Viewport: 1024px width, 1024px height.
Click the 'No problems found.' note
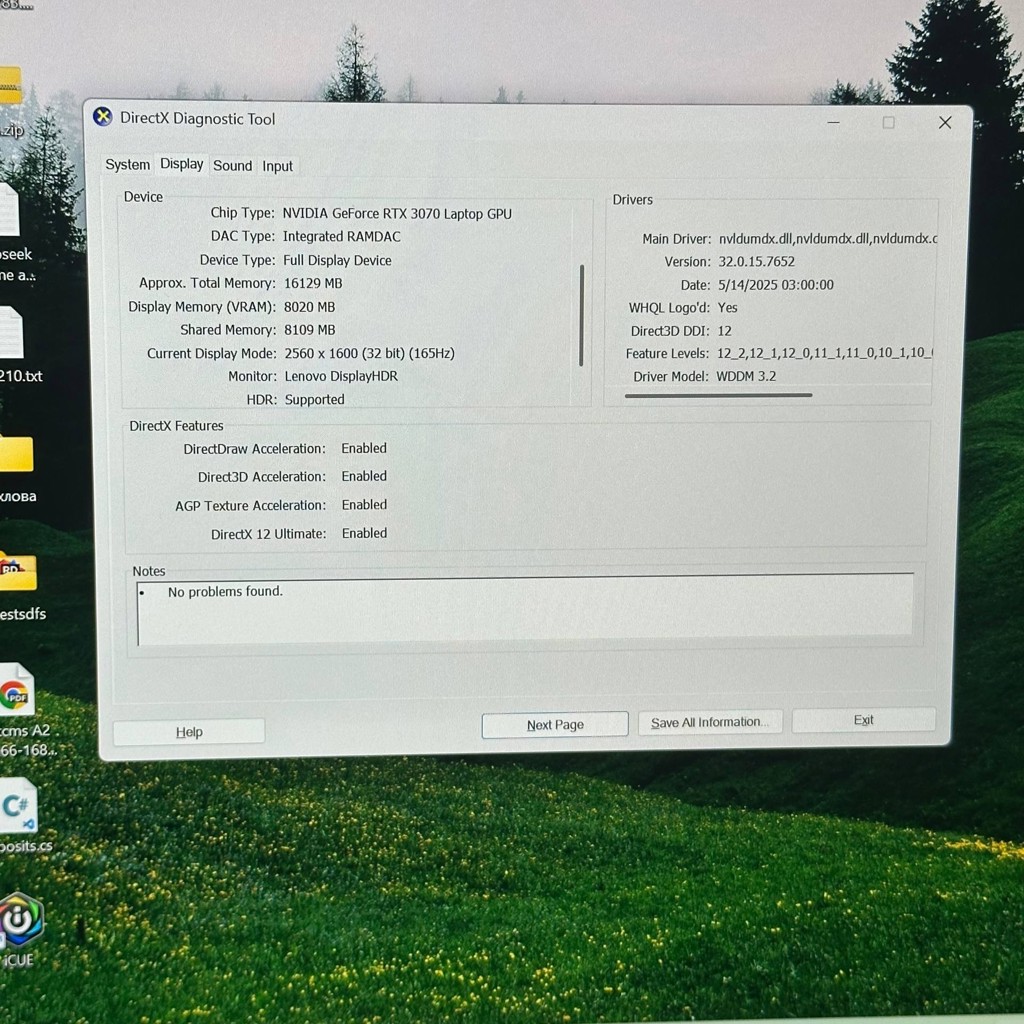tap(225, 592)
